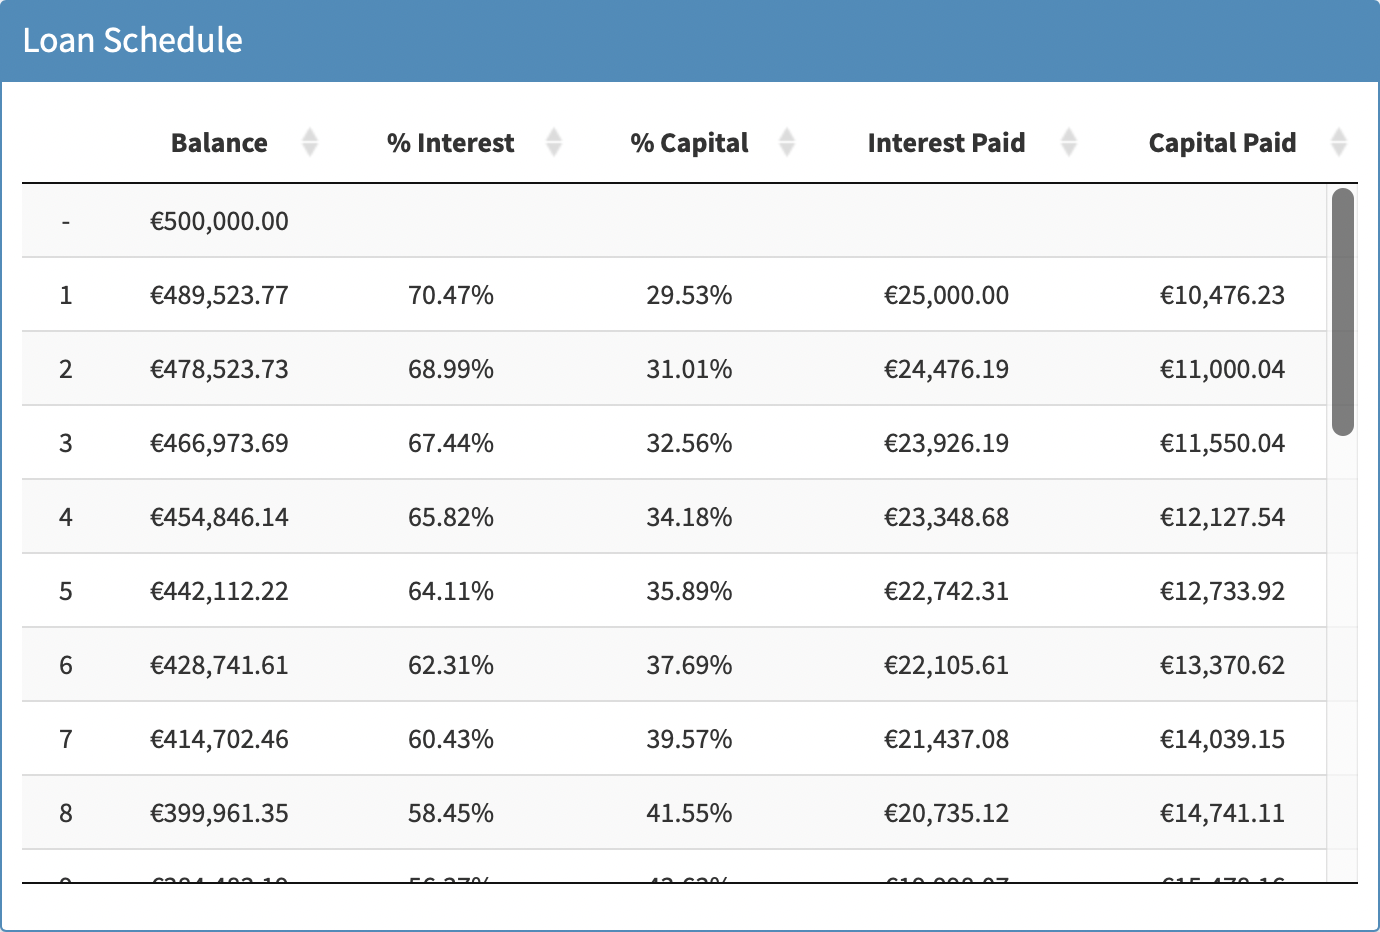Click the €489,523.77 balance cell
The width and height of the screenshot is (1380, 932).
coord(219,295)
